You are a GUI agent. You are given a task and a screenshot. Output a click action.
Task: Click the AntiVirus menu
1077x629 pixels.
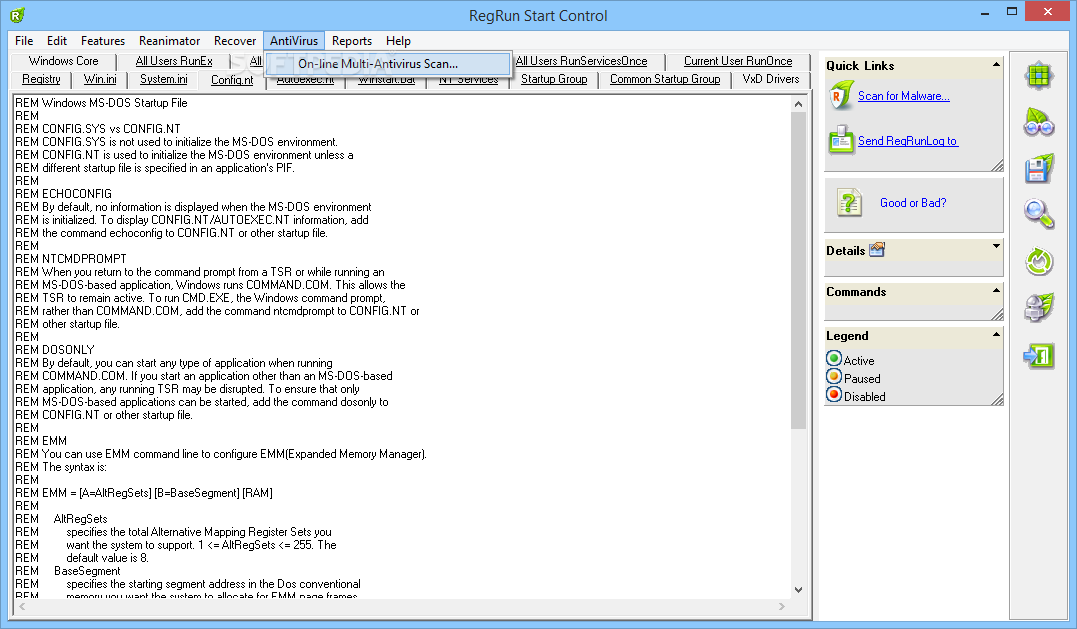[x=294, y=41]
